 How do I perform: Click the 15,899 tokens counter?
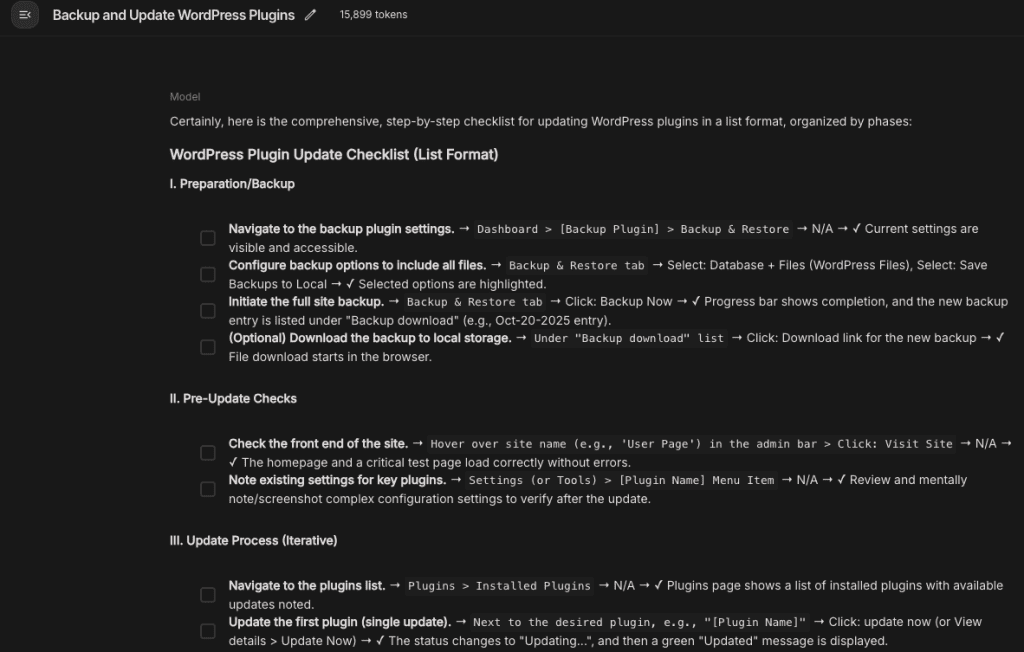374,14
